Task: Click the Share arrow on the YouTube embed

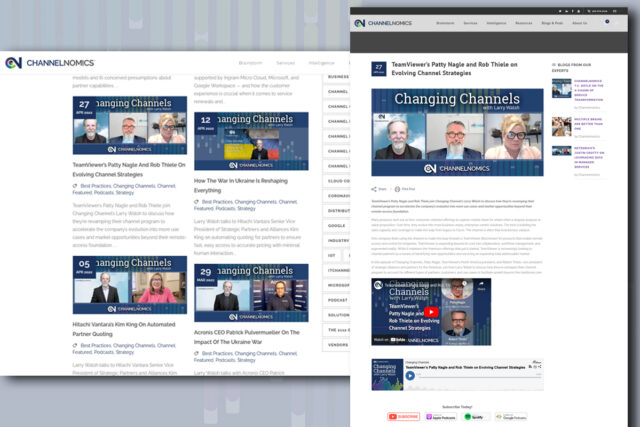Action: tap(482, 285)
